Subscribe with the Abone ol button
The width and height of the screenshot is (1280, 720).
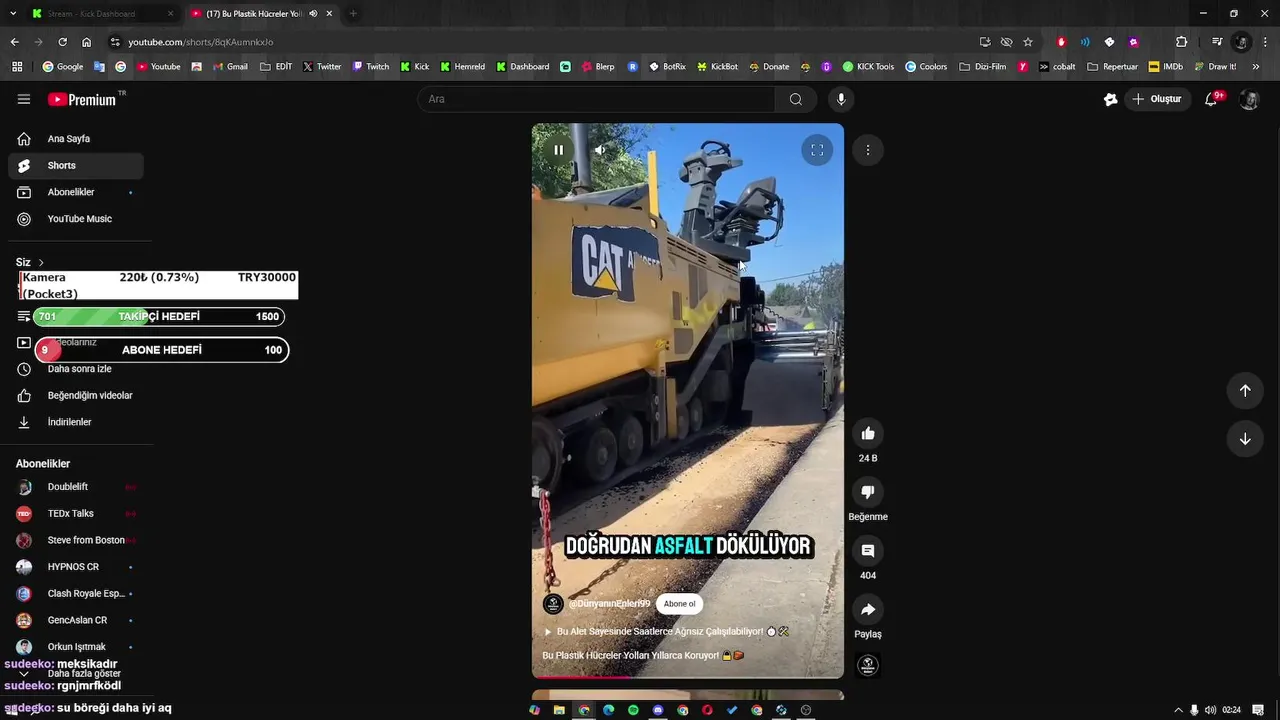coord(679,604)
